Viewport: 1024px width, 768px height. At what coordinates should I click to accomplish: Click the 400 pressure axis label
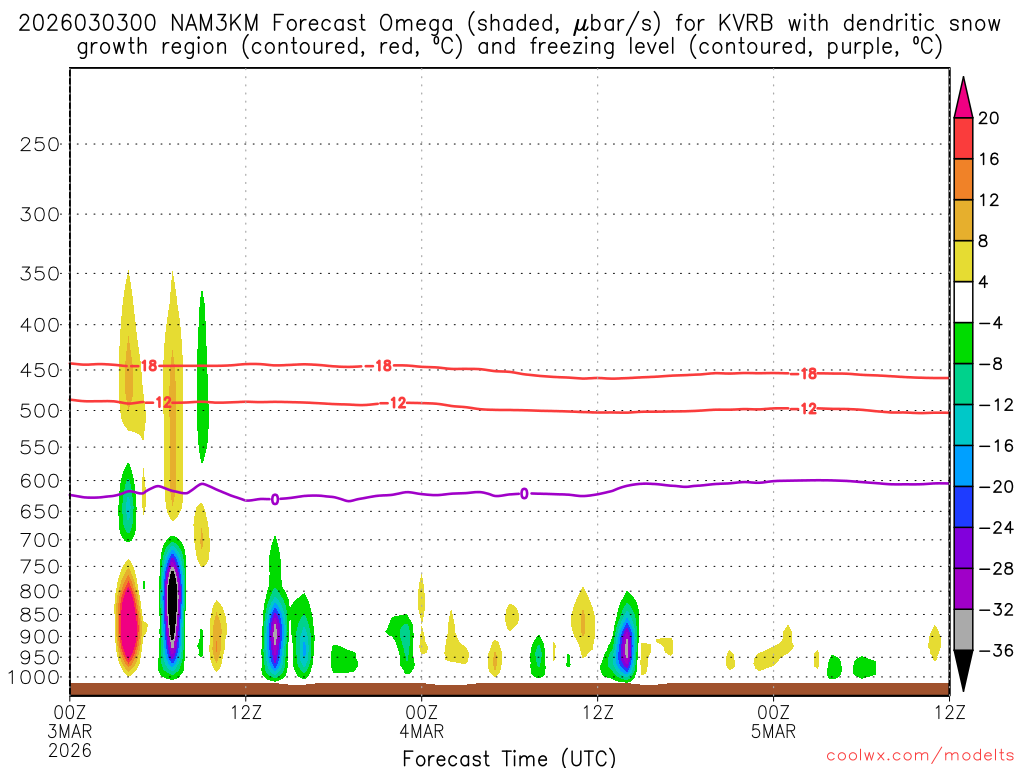pyautogui.click(x=40, y=325)
